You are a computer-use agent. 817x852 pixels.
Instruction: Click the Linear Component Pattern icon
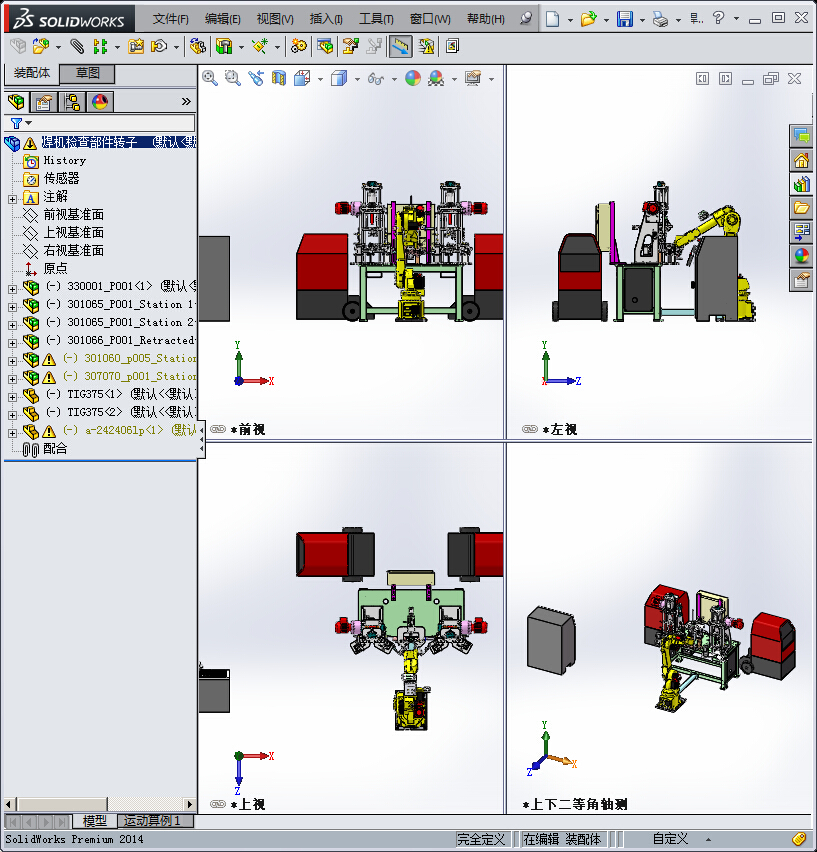point(100,46)
